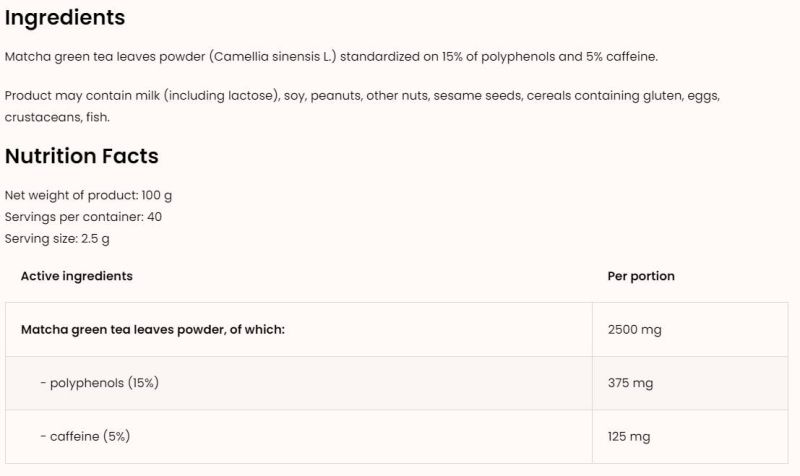Click the 375 mg table value

[630, 383]
